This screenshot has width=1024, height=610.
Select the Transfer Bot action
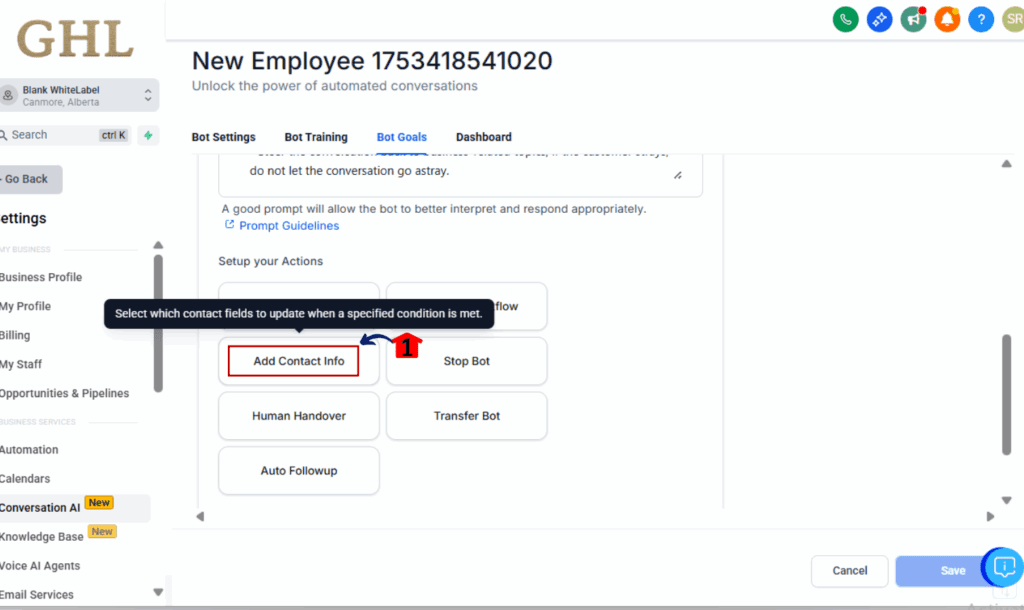[466, 416]
